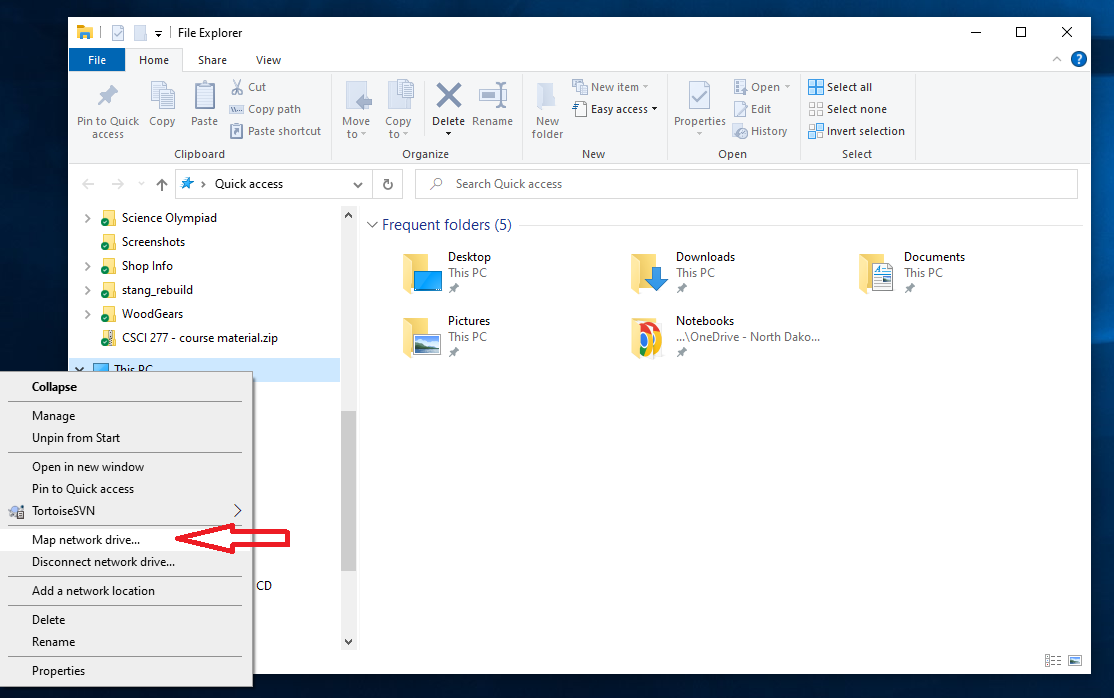The width and height of the screenshot is (1114, 698).
Task: Collapse the Frequent folders section
Action: (372, 225)
